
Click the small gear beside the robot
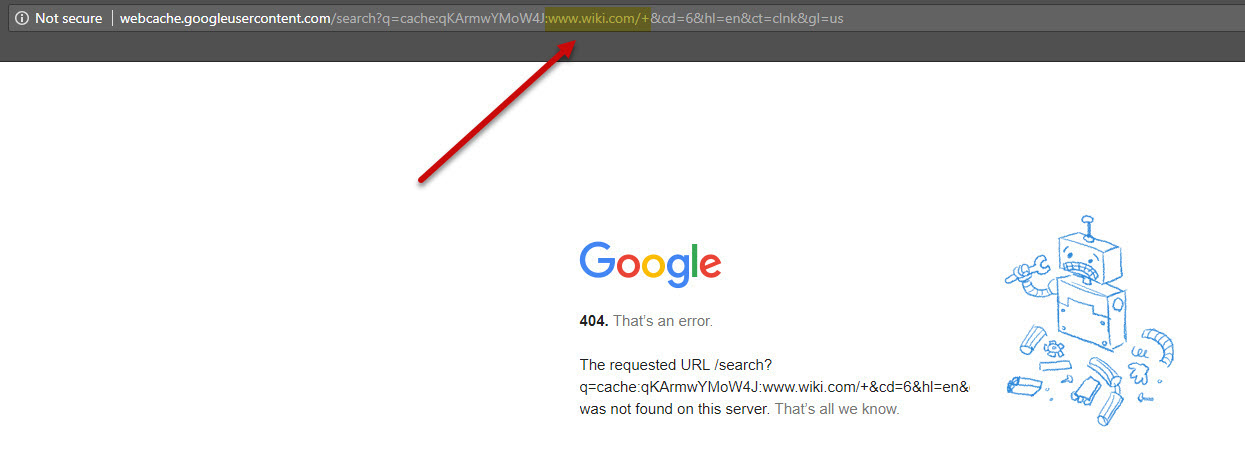pyautogui.click(x=1055, y=350)
